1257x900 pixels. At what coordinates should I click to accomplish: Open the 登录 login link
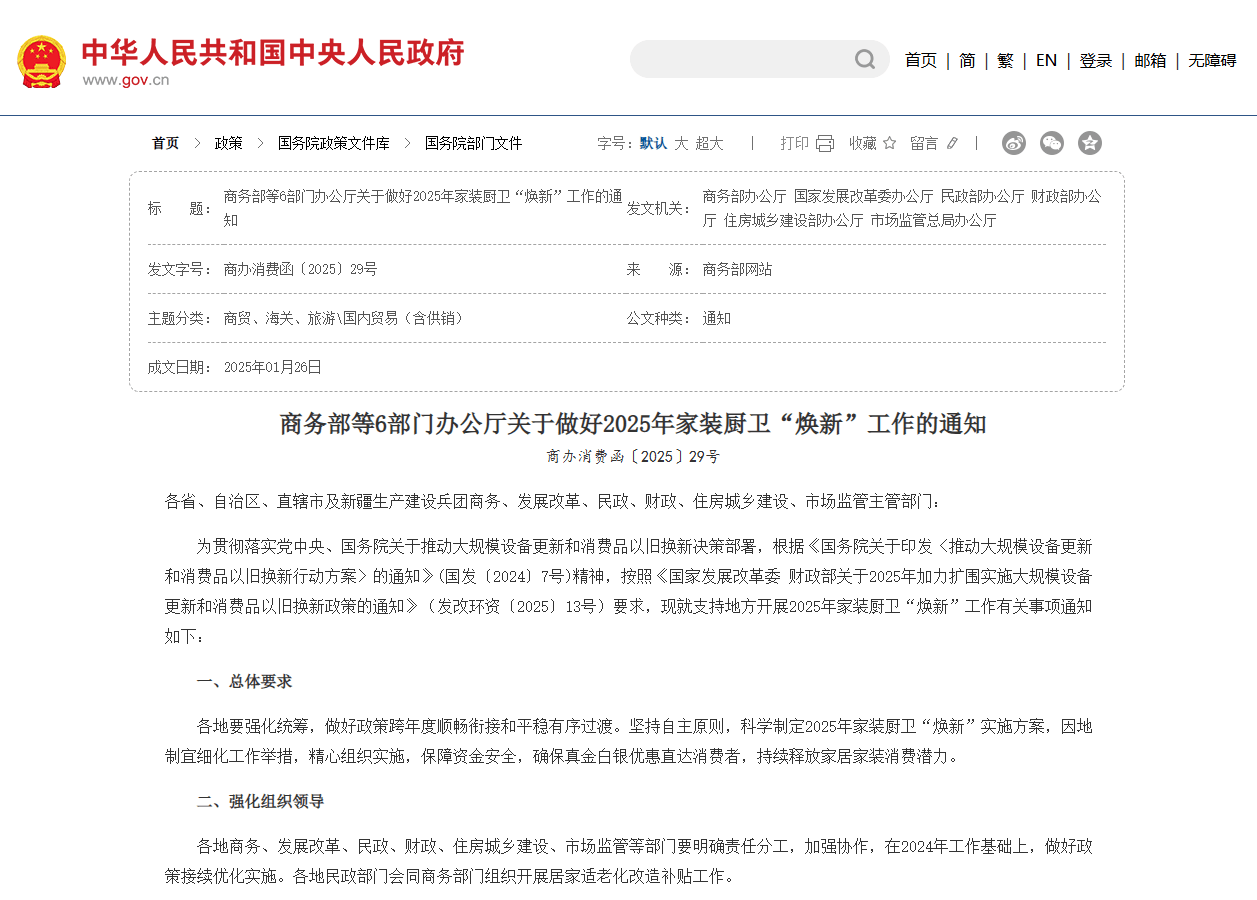(x=1095, y=60)
